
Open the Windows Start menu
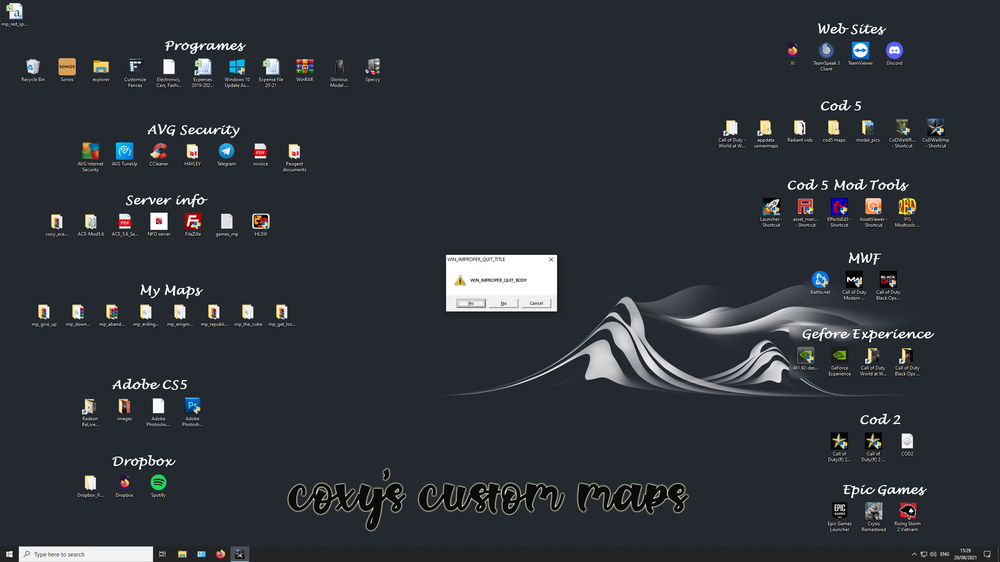tap(9, 554)
